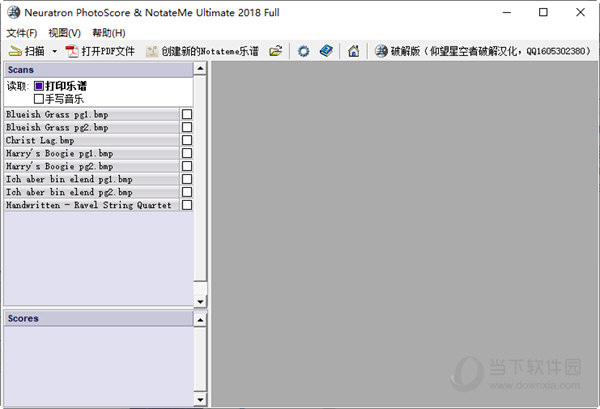Click the blue book help icon
The image size is (600, 409).
[326, 51]
